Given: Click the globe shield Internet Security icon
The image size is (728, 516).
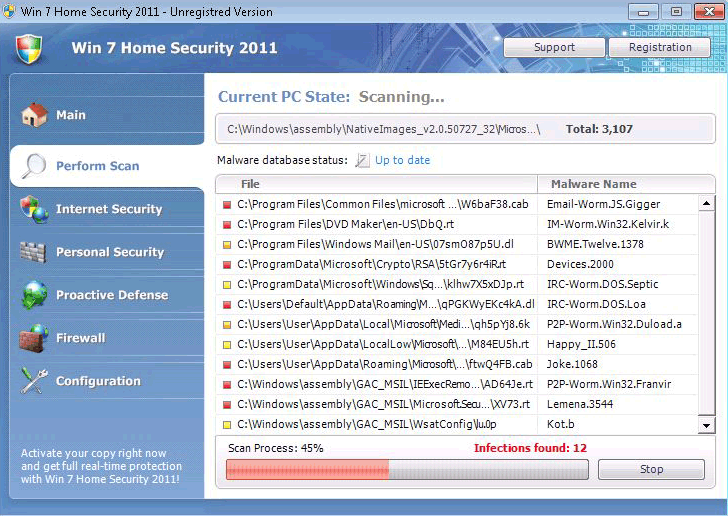Looking at the screenshot, I should [x=34, y=209].
